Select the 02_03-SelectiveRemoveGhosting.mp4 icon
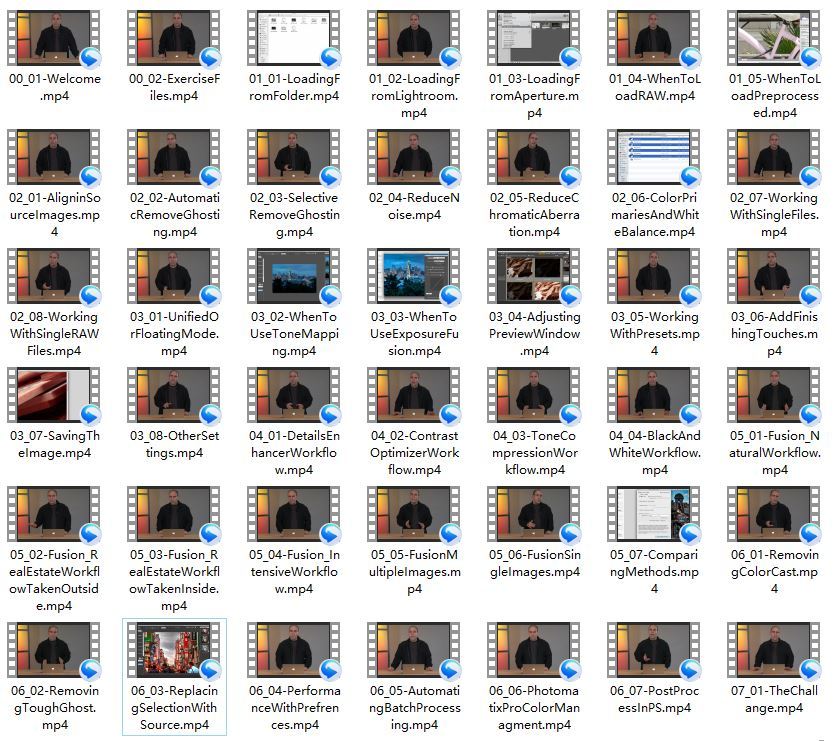834x741 pixels. [294, 157]
